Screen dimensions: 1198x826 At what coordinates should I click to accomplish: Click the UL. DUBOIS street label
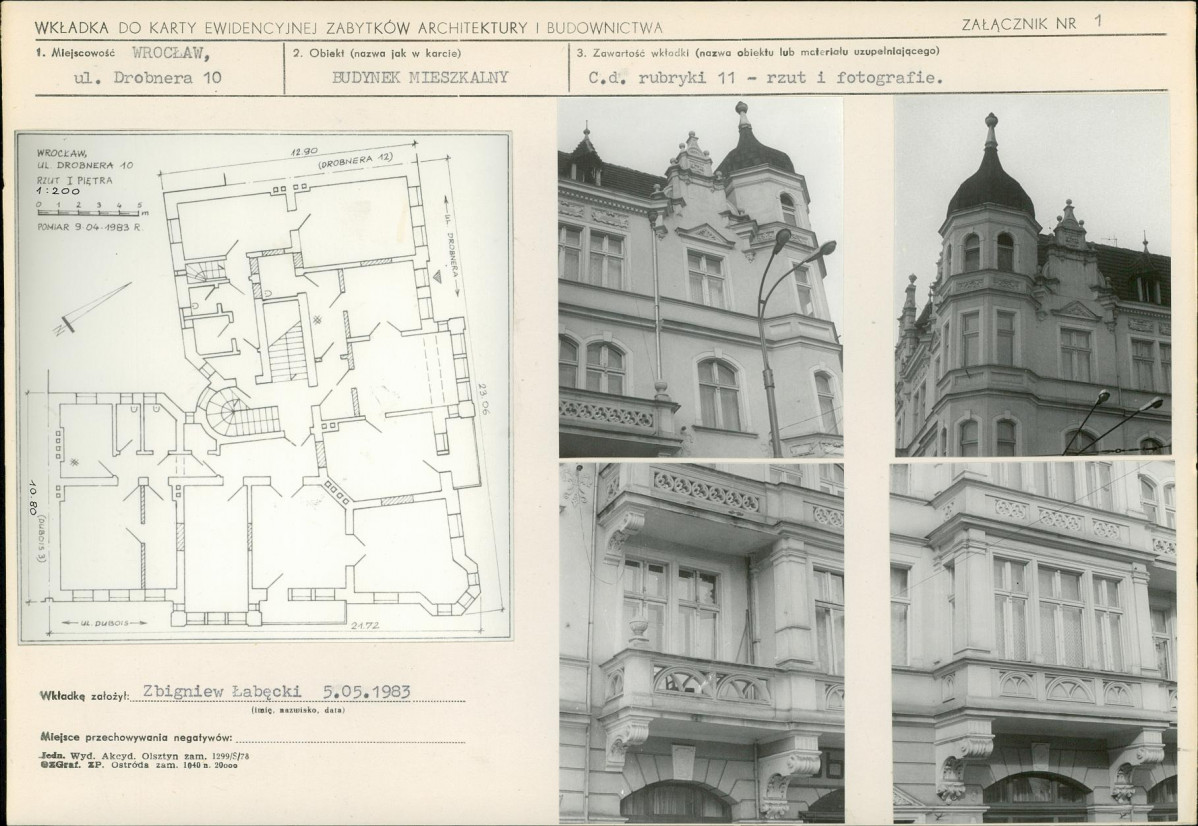106,622
